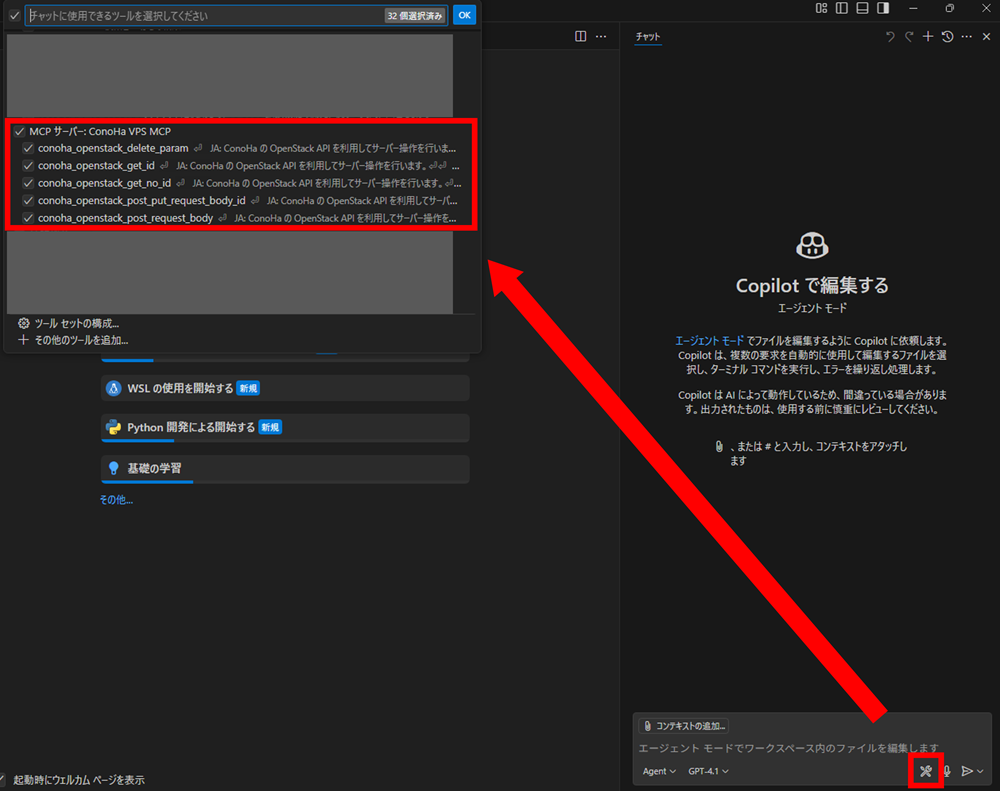The width and height of the screenshot is (1000, 791).
Task: Click the split editor icon
Action: pos(581,37)
